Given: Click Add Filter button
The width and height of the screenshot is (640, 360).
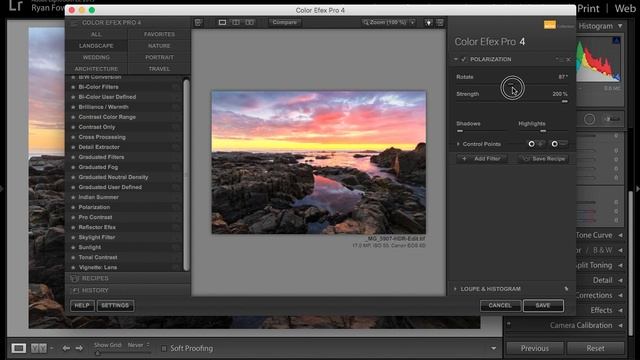Looking at the screenshot, I should pyautogui.click(x=482, y=159).
